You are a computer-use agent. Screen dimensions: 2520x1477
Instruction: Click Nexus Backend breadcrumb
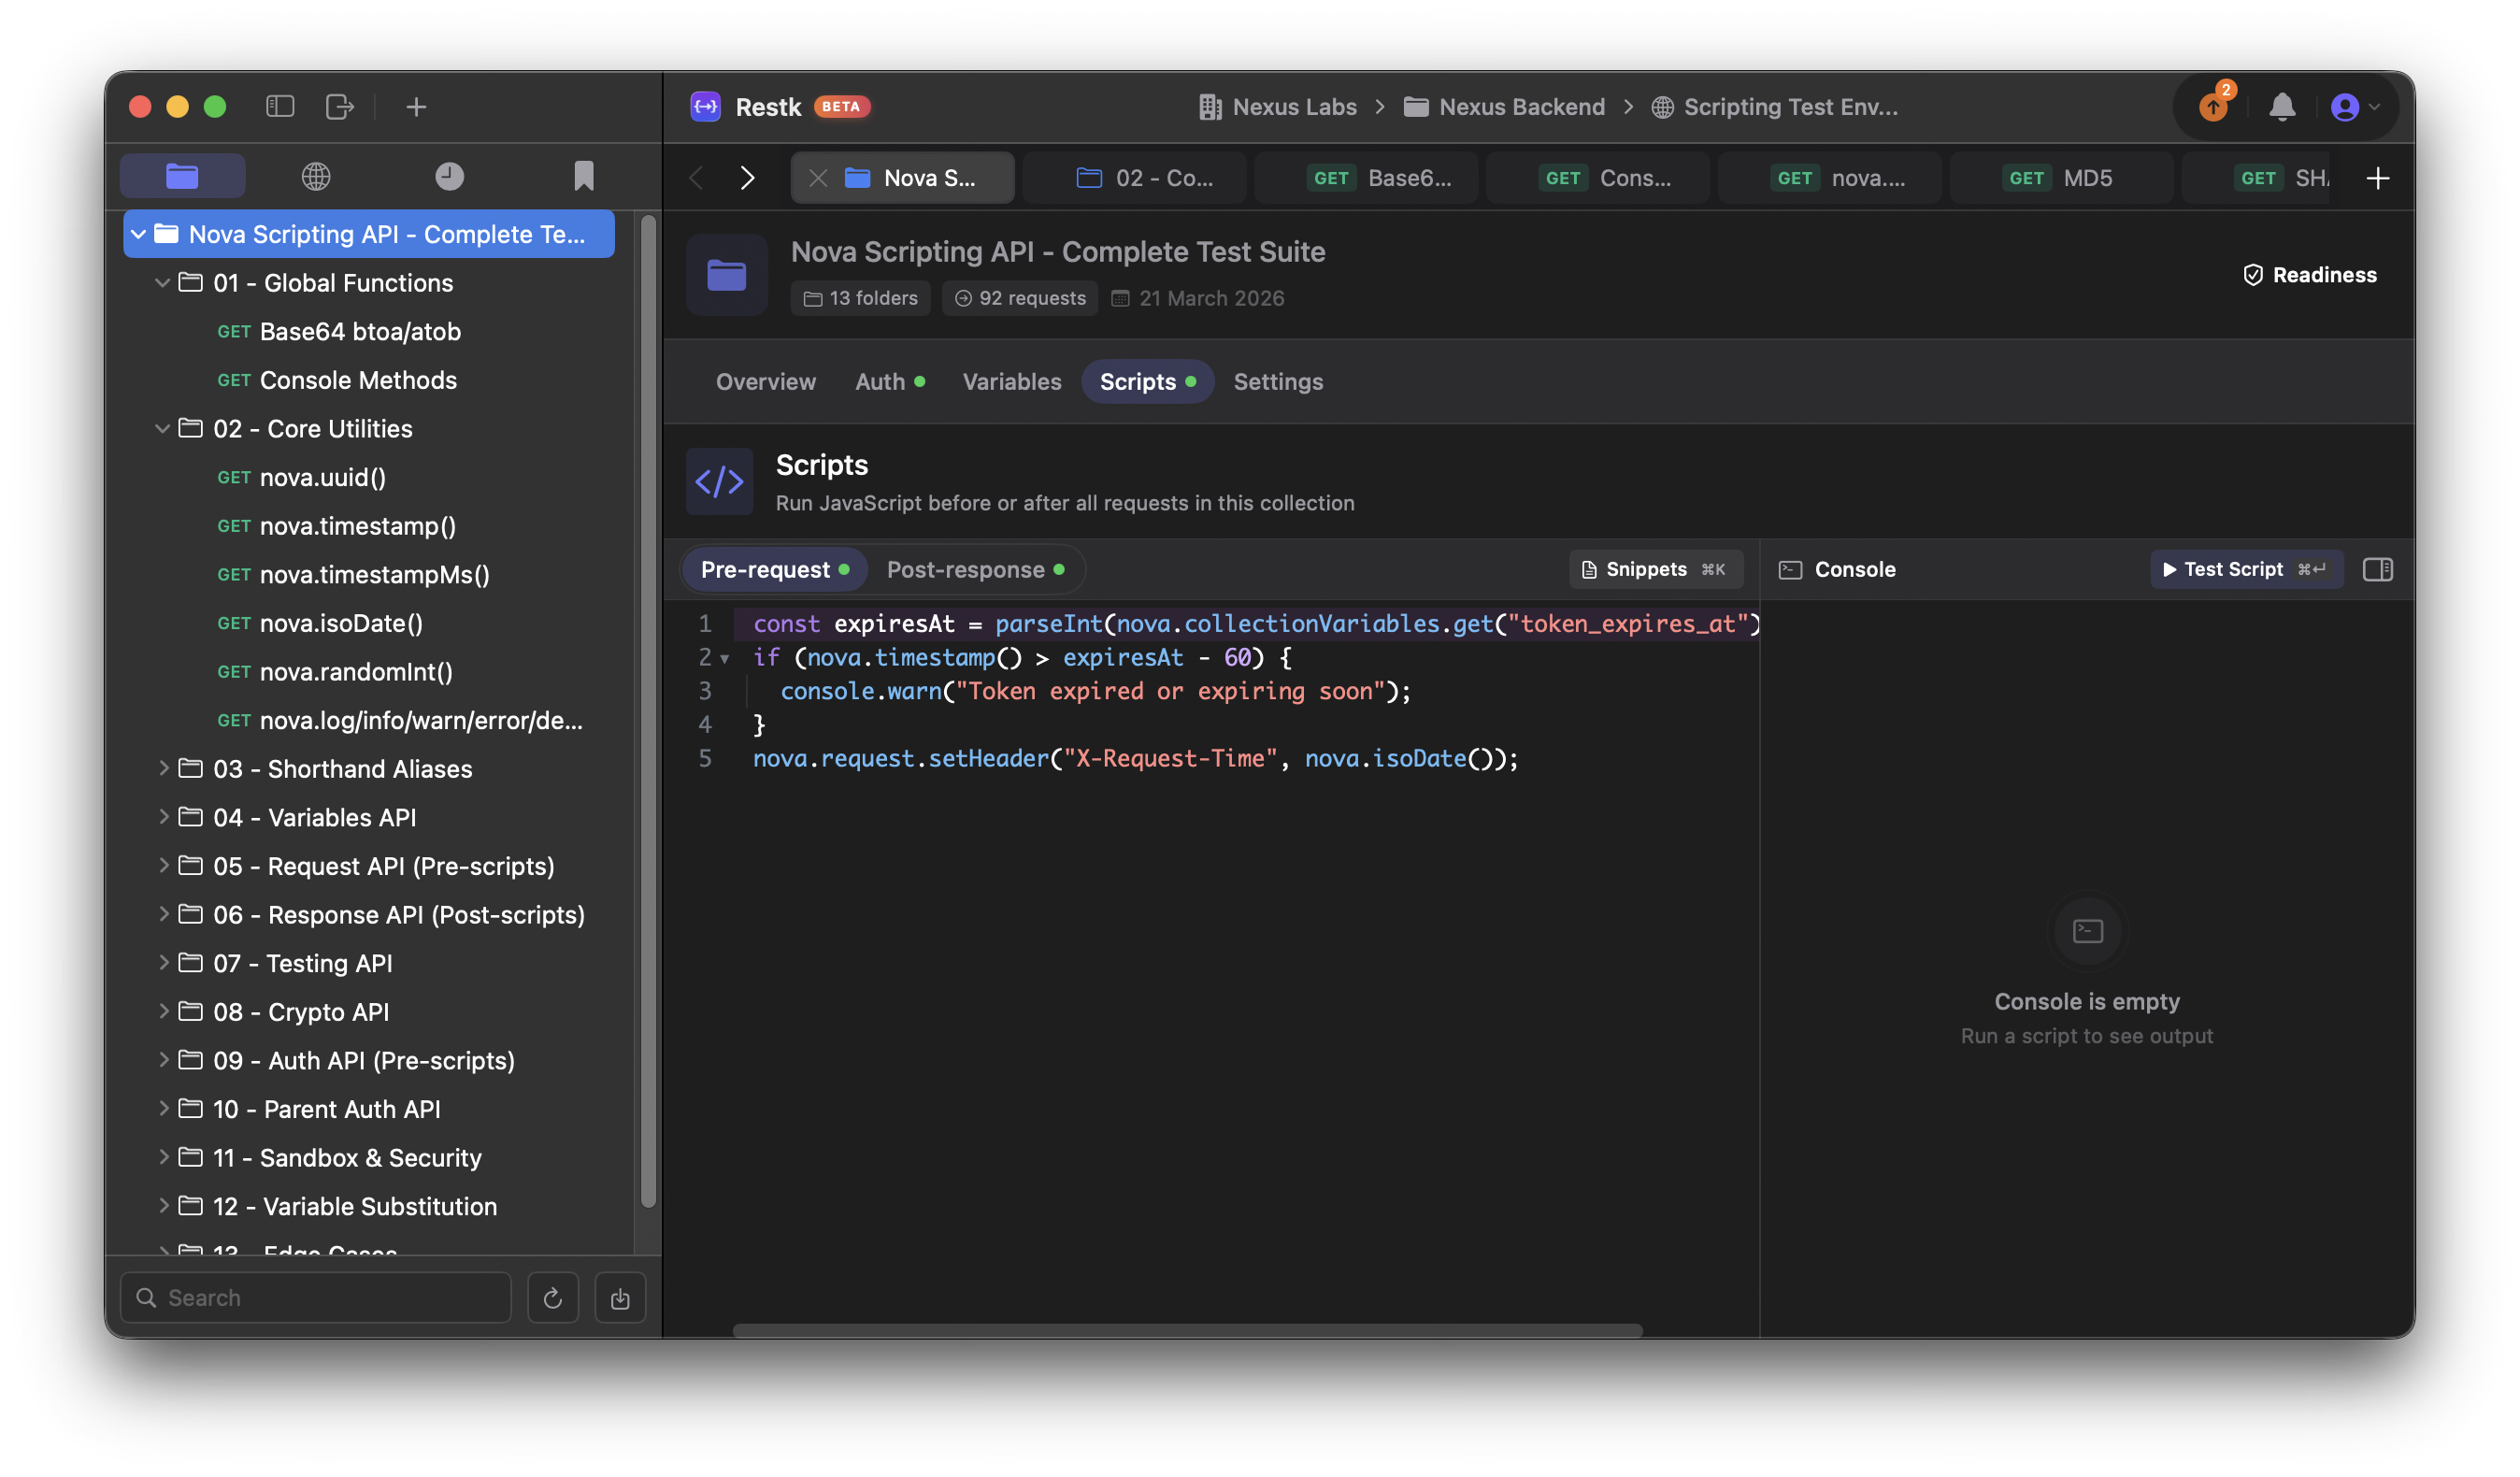[1505, 107]
